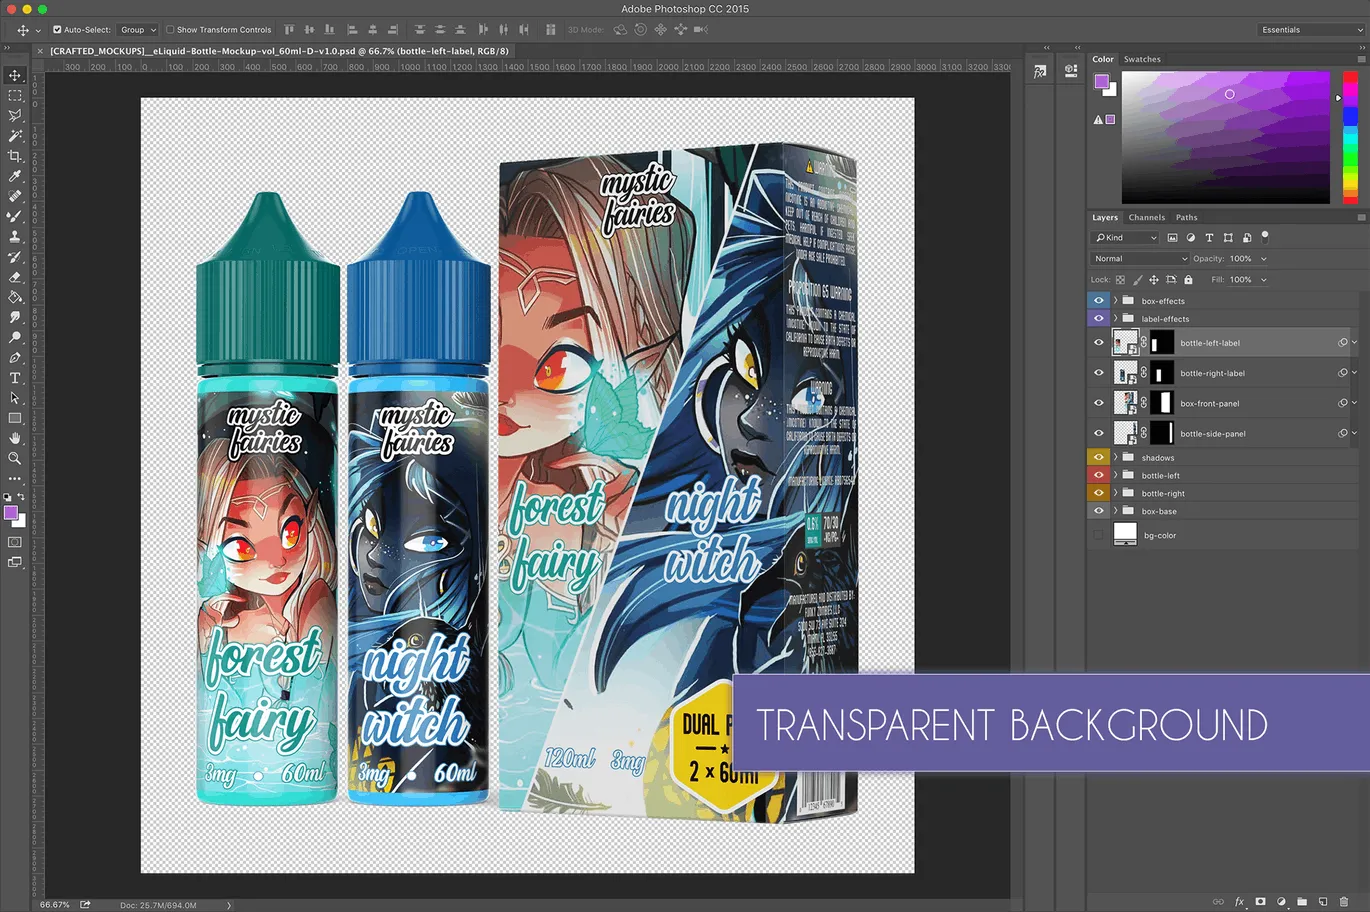
Task: Pick the Eraser tool
Action: tap(14, 276)
